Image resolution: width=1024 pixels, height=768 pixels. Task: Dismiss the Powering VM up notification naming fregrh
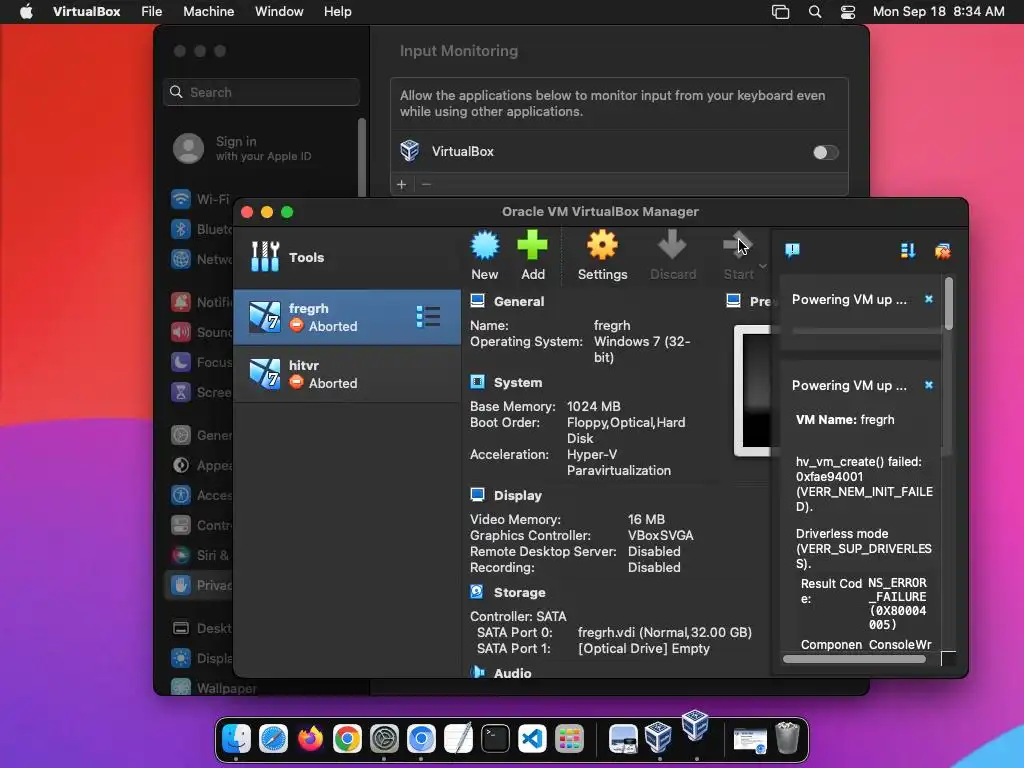(929, 385)
